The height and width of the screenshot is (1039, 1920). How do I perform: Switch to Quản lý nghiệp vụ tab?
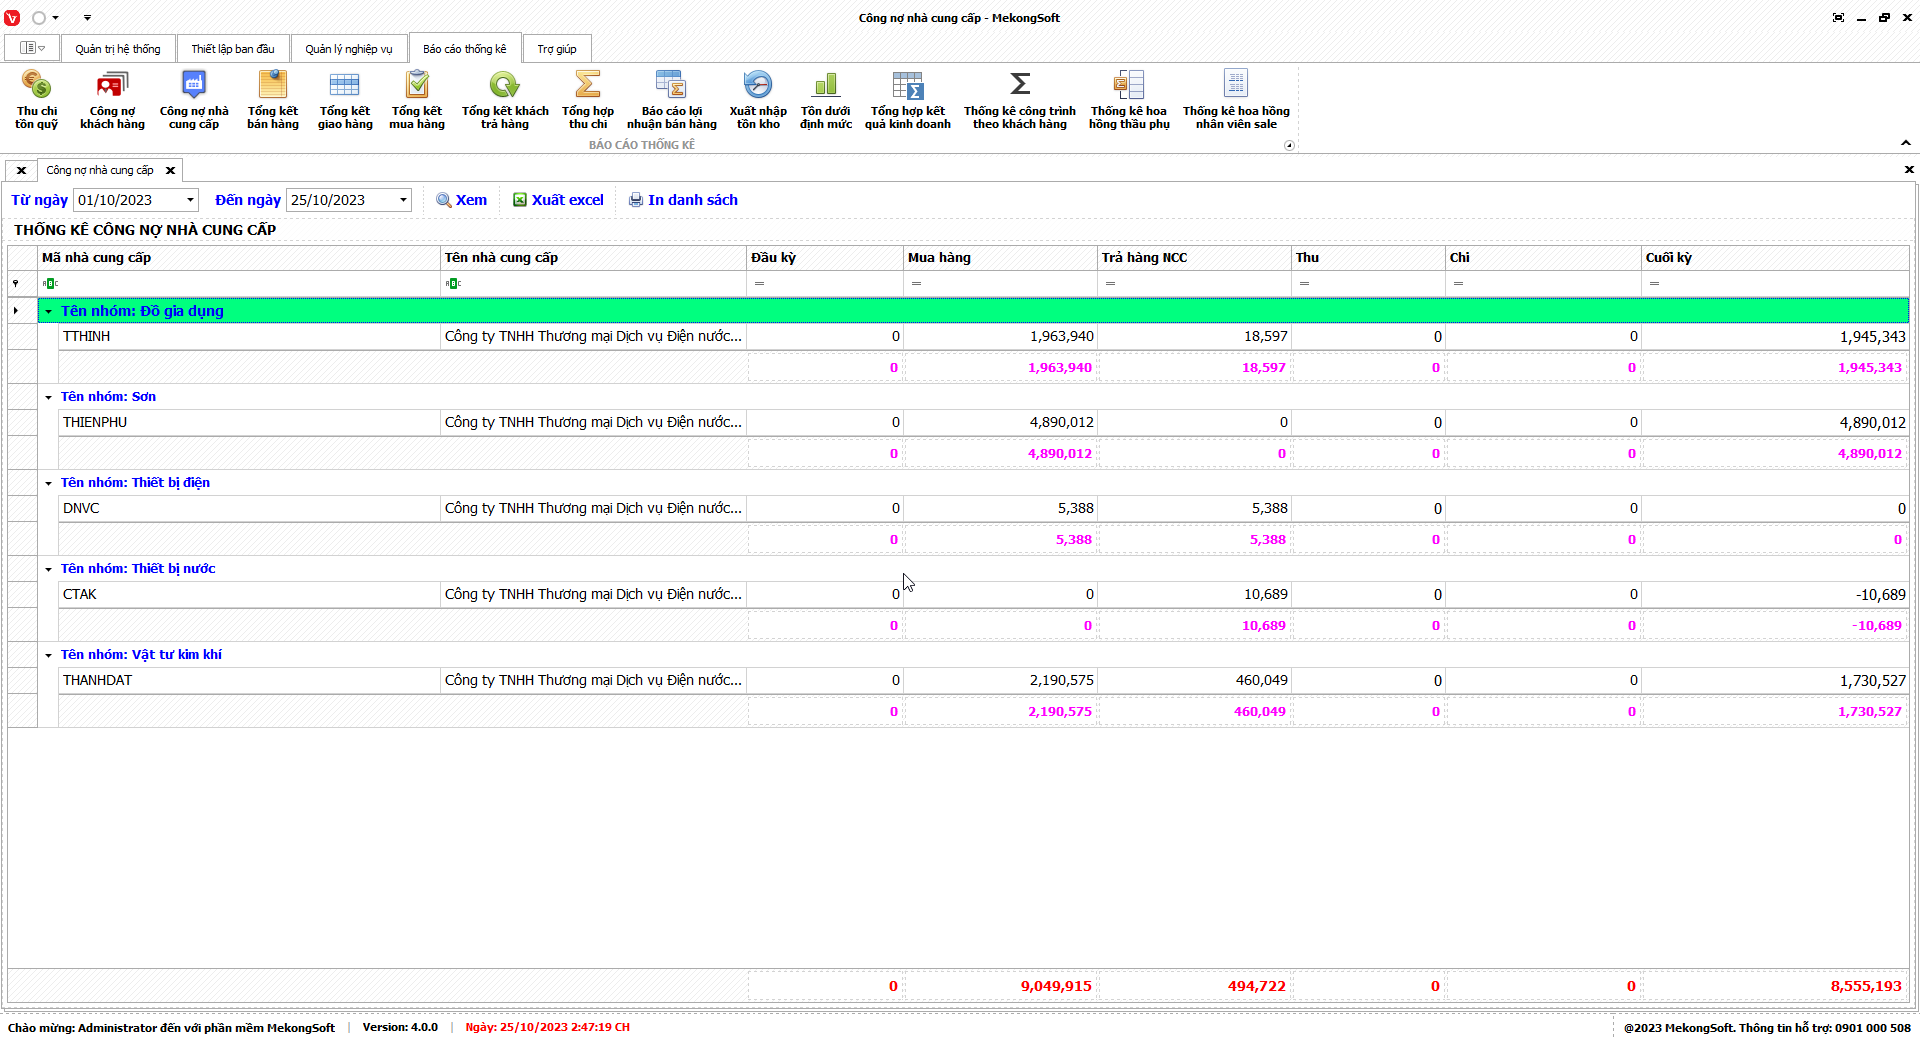(x=348, y=49)
